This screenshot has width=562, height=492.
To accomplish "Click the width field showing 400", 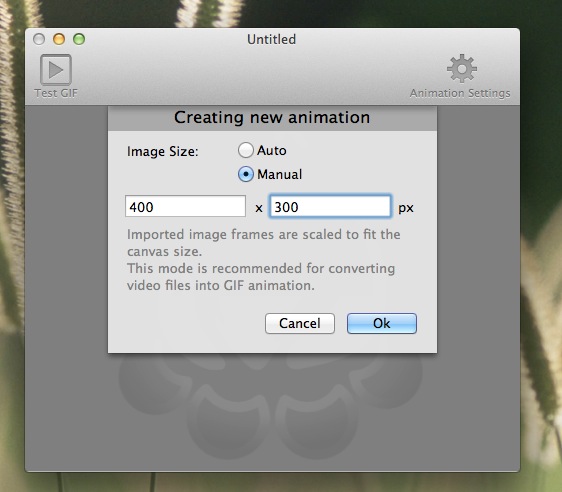I will pos(185,206).
